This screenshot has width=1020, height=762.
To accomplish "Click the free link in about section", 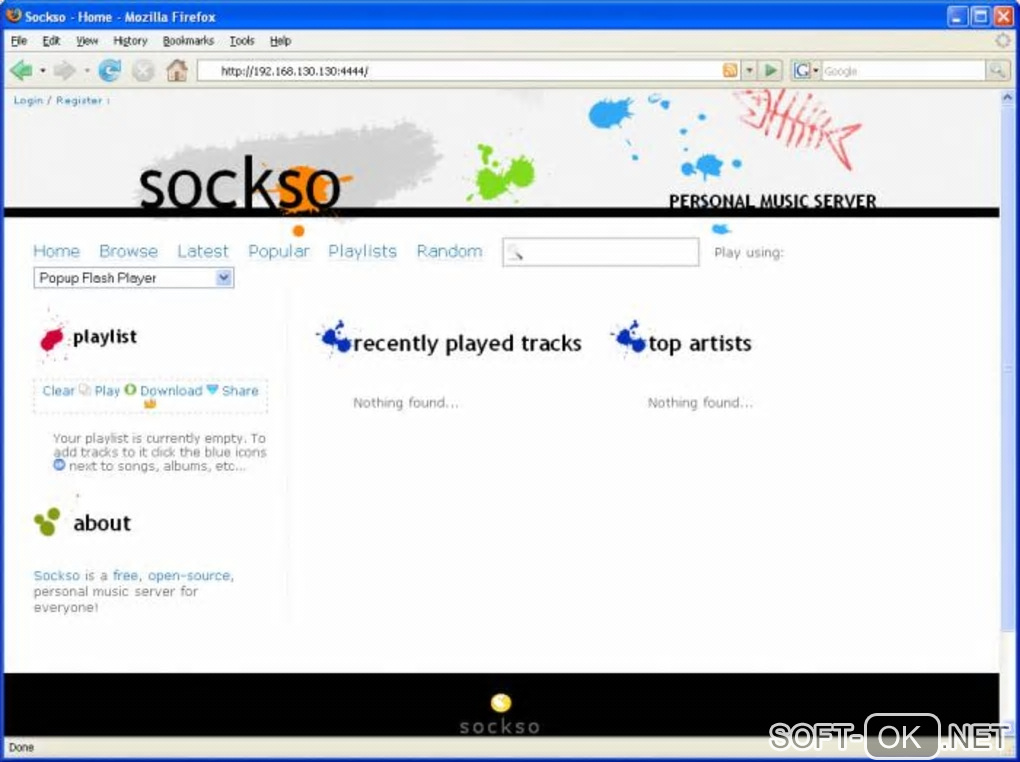I will (x=125, y=575).
